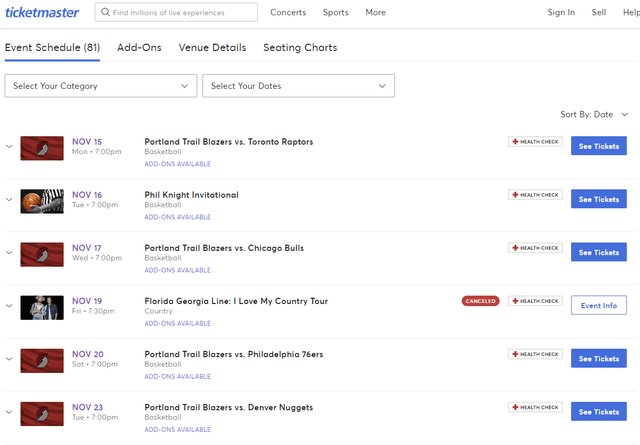The image size is (640, 445).
Task: Open Phil Knight Invitational event title
Action: (x=191, y=195)
